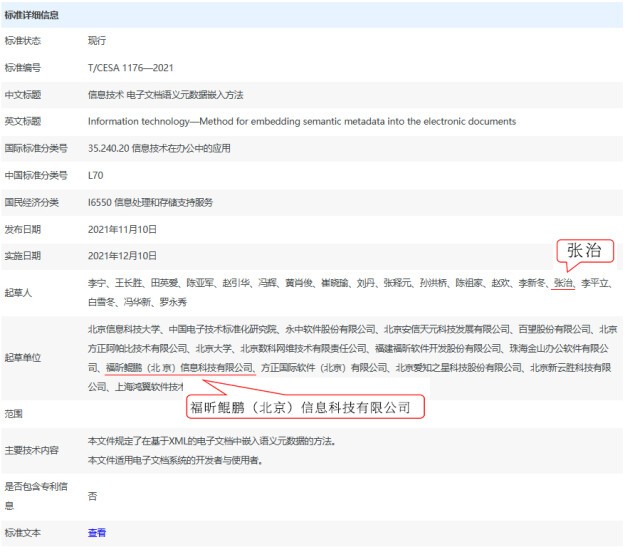Click the 范围 row label

tap(13, 413)
